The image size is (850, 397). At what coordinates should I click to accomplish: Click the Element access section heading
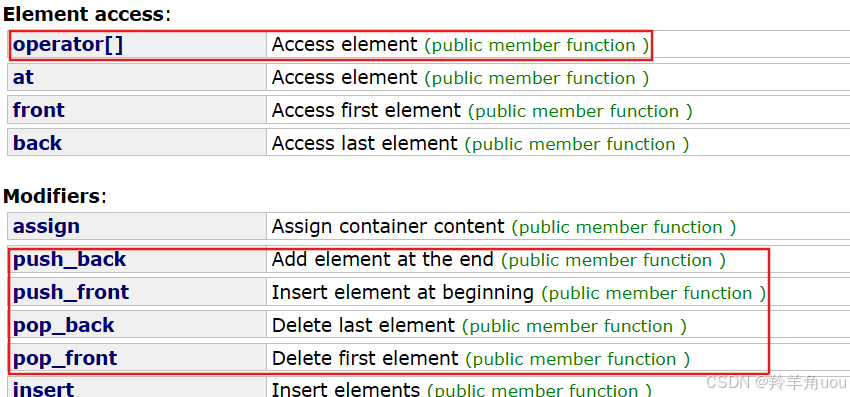pos(87,14)
